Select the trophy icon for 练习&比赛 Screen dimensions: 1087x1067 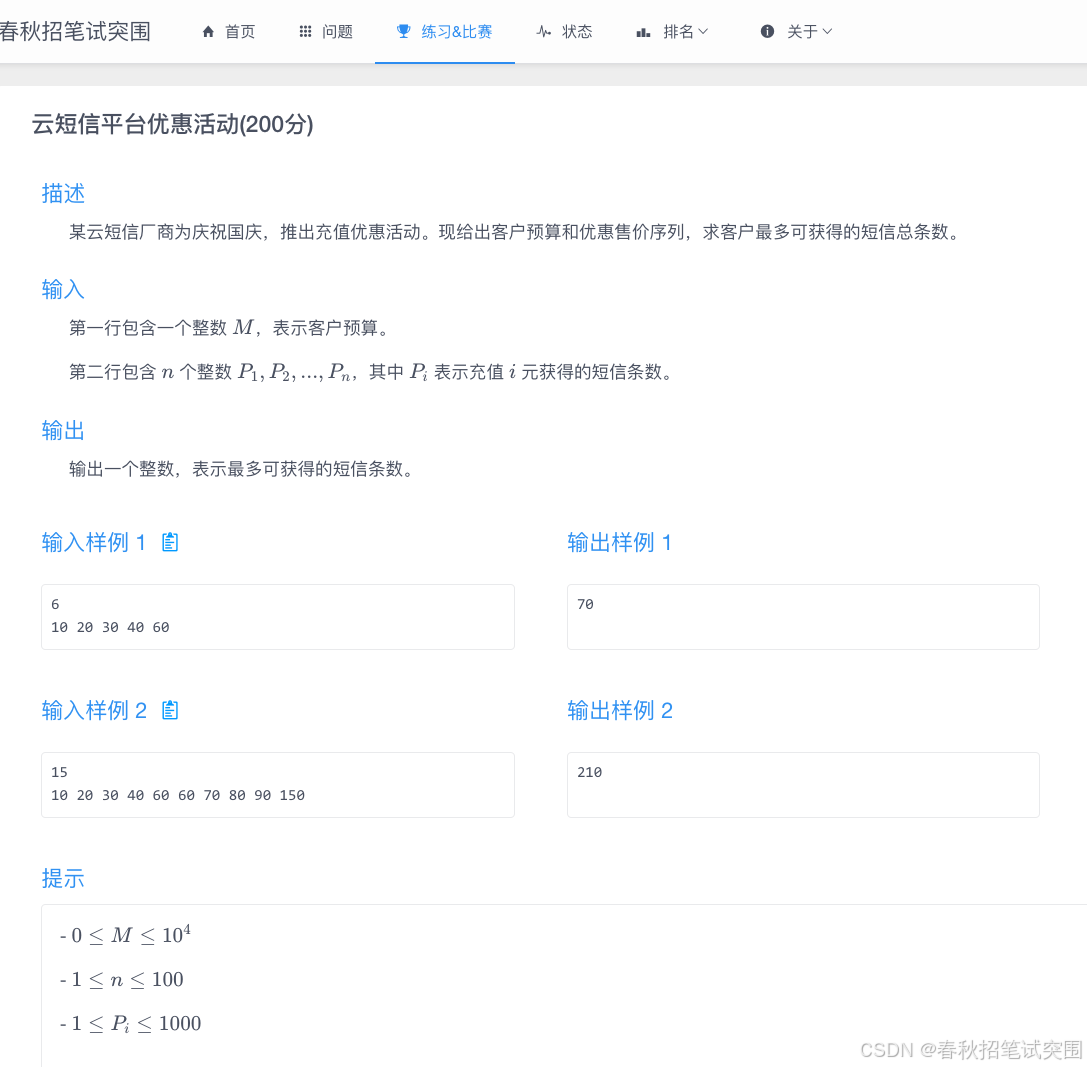403,31
